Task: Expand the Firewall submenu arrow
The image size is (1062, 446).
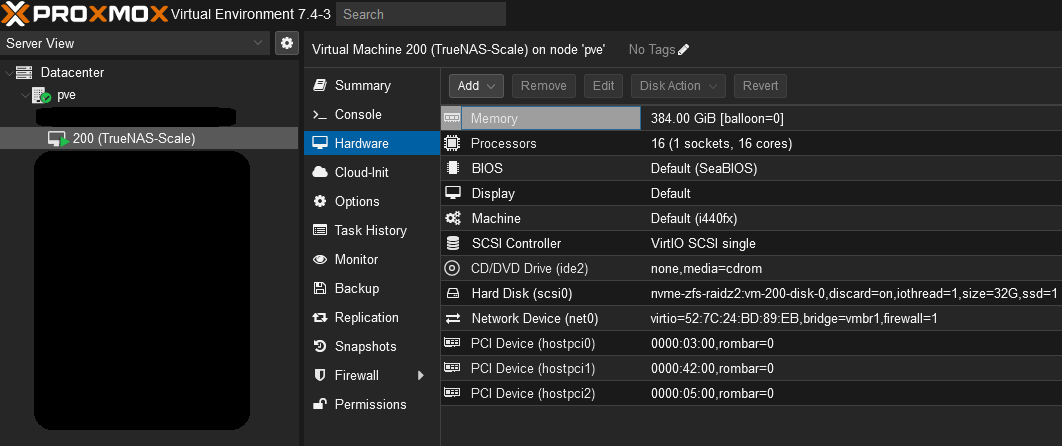Action: (421, 375)
